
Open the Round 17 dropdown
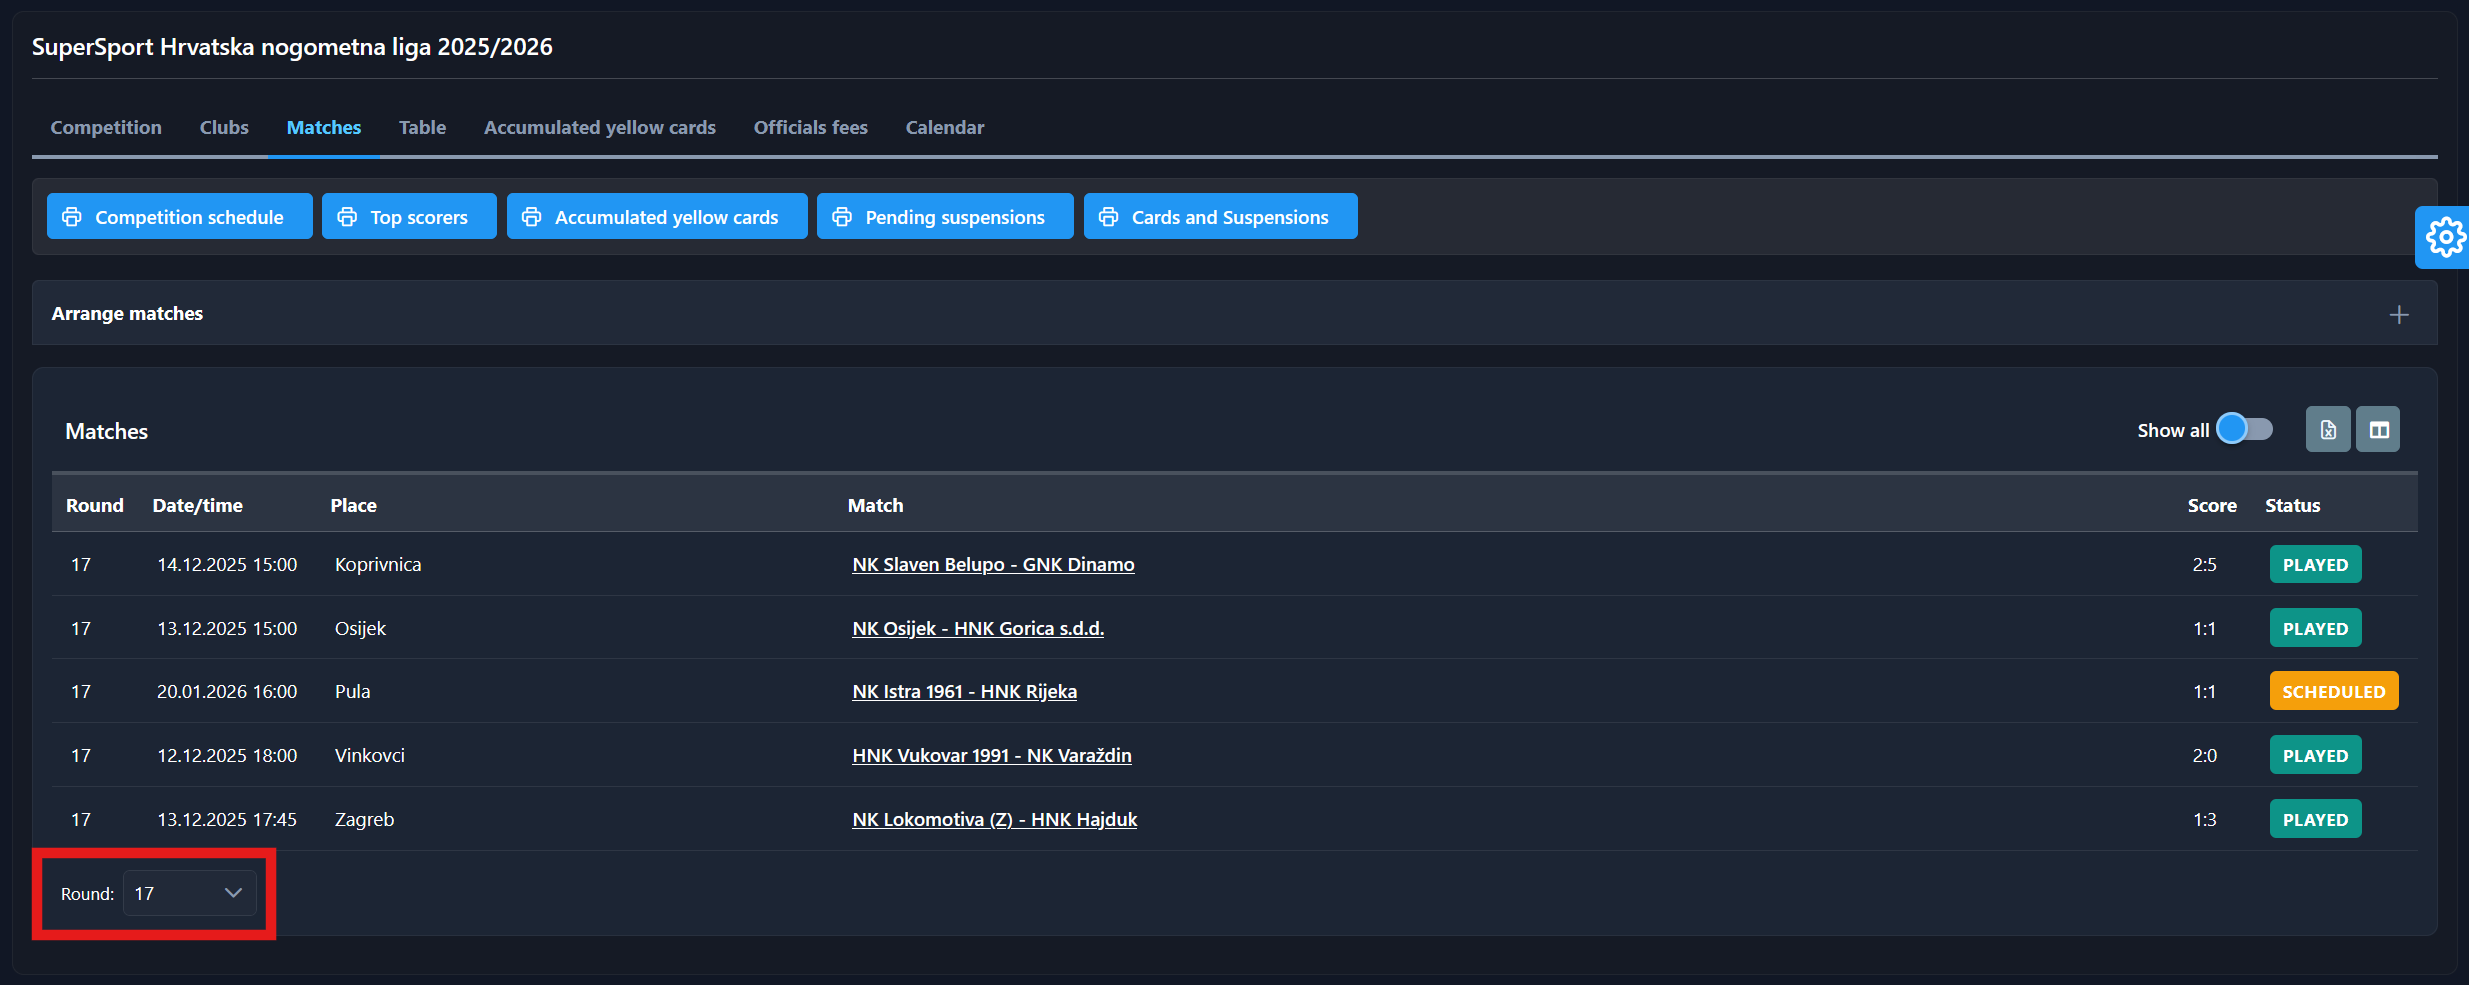tap(190, 893)
